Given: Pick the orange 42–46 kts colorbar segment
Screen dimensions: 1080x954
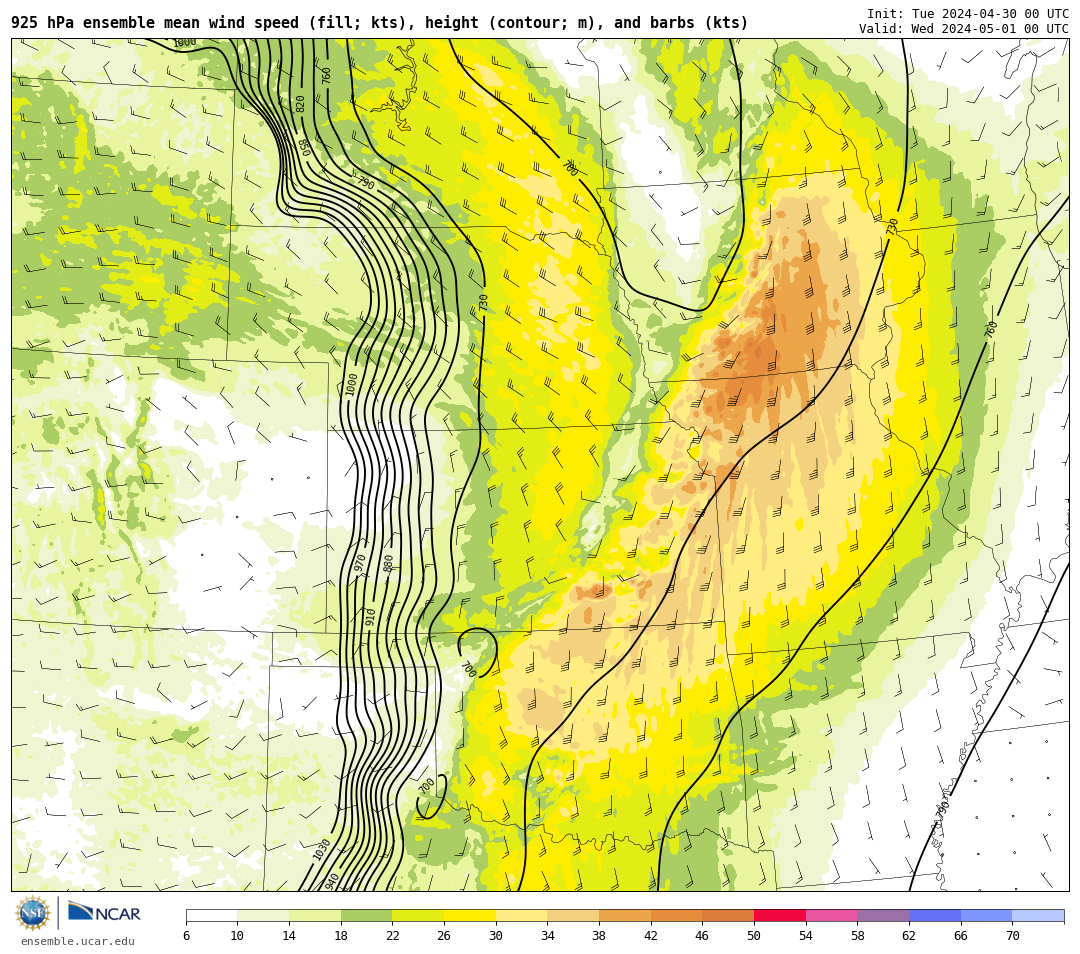Looking at the screenshot, I should click(676, 915).
